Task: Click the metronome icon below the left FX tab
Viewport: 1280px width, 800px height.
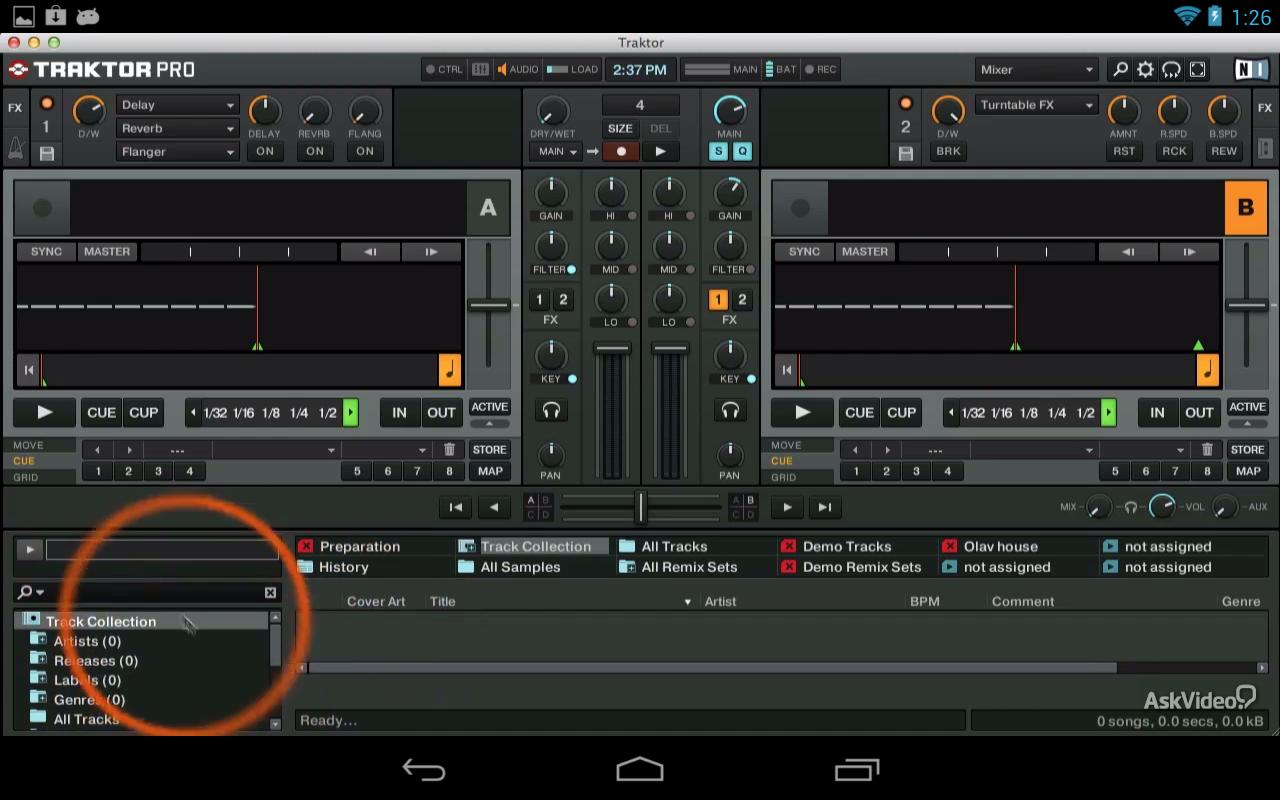Action: pyautogui.click(x=15, y=147)
